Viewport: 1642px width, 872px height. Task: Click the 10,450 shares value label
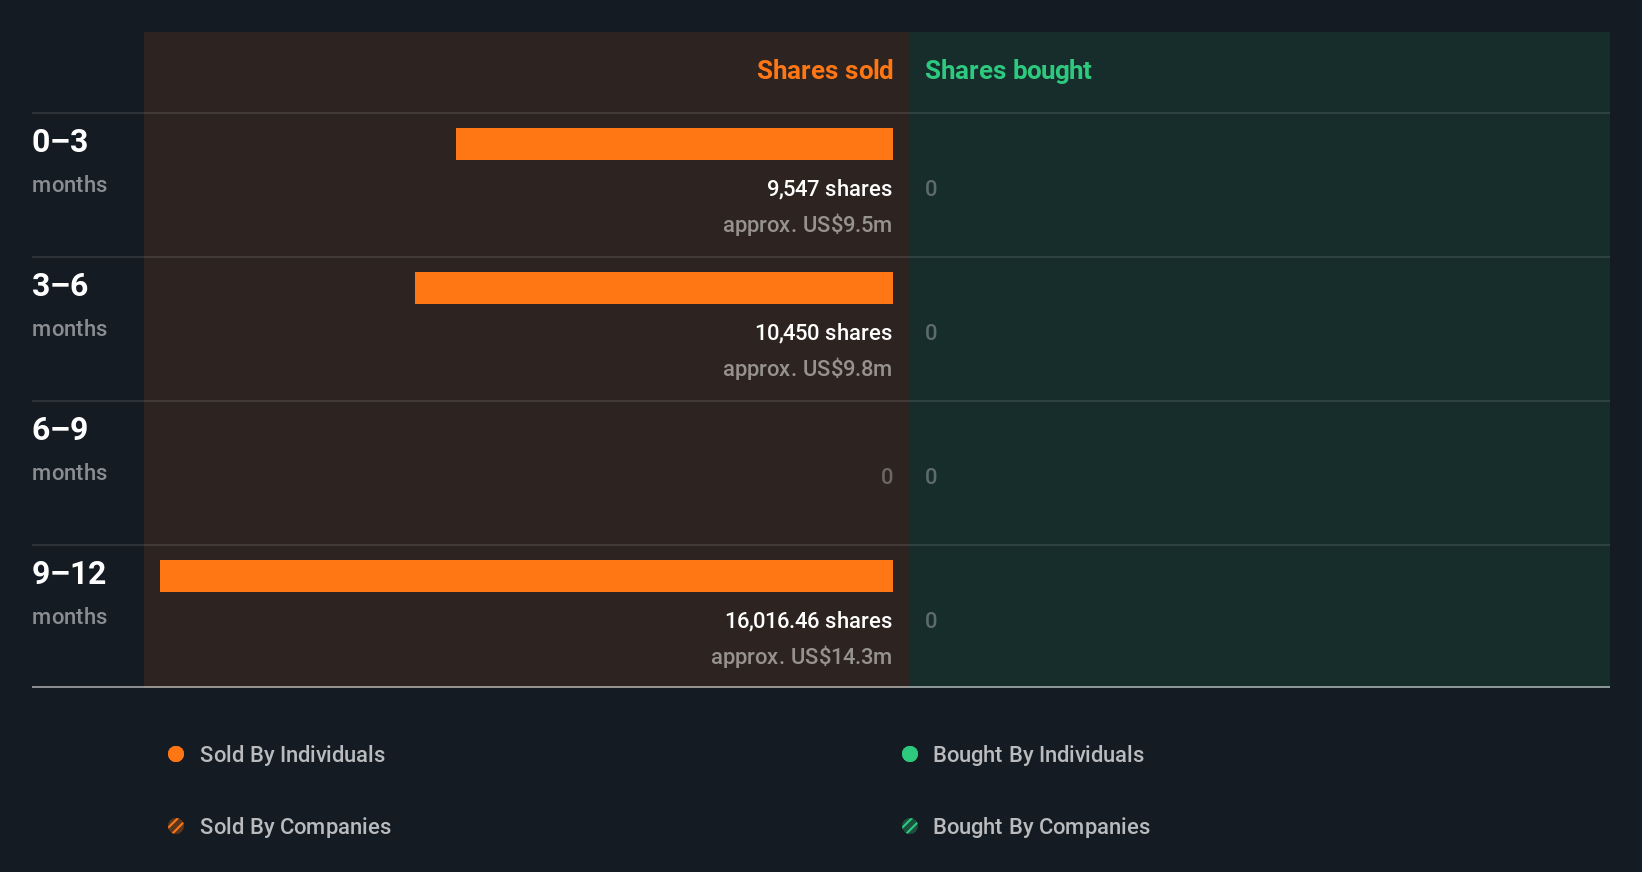coord(823,332)
